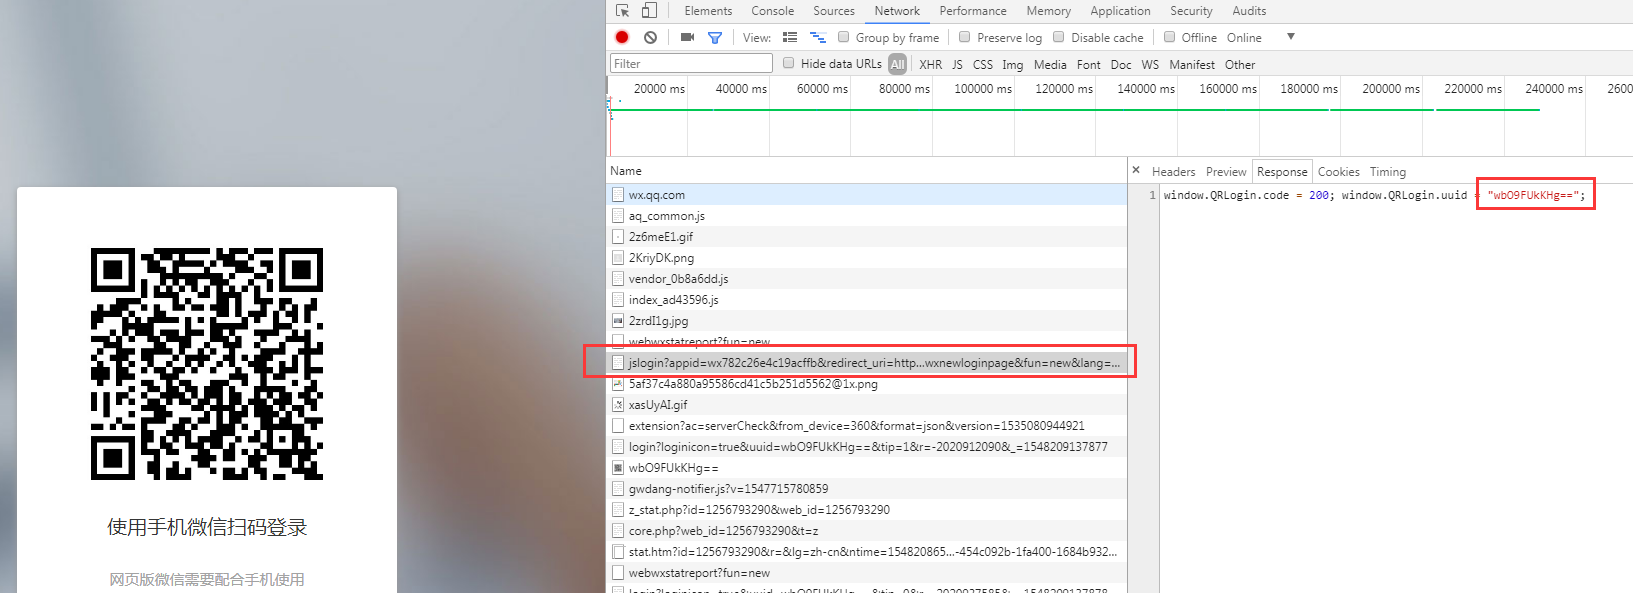Filter requests by WS type
The image size is (1633, 593).
coord(1150,64)
